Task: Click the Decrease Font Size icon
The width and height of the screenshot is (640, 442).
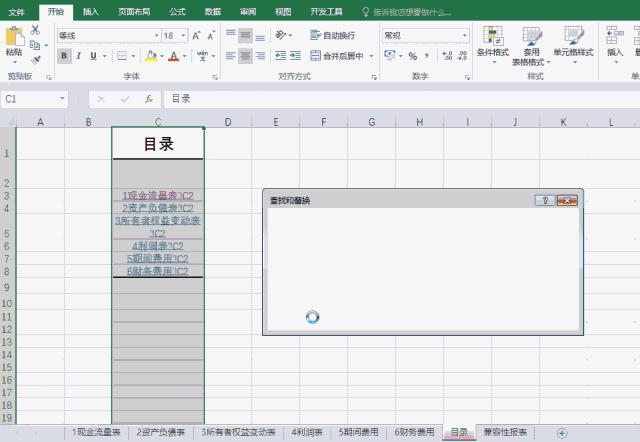Action: click(211, 36)
